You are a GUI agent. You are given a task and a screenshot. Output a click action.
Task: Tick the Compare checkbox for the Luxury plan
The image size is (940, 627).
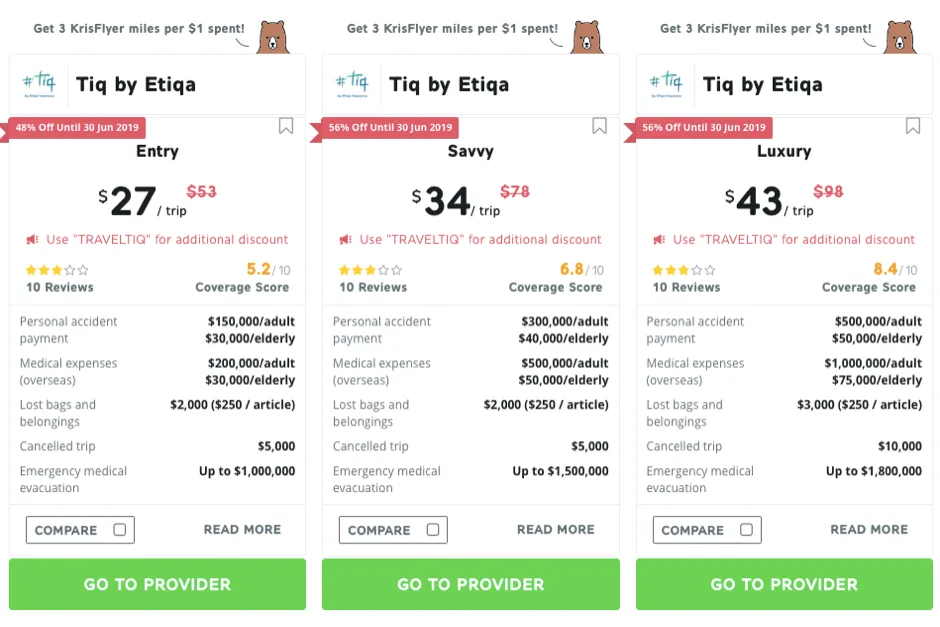[x=747, y=530]
